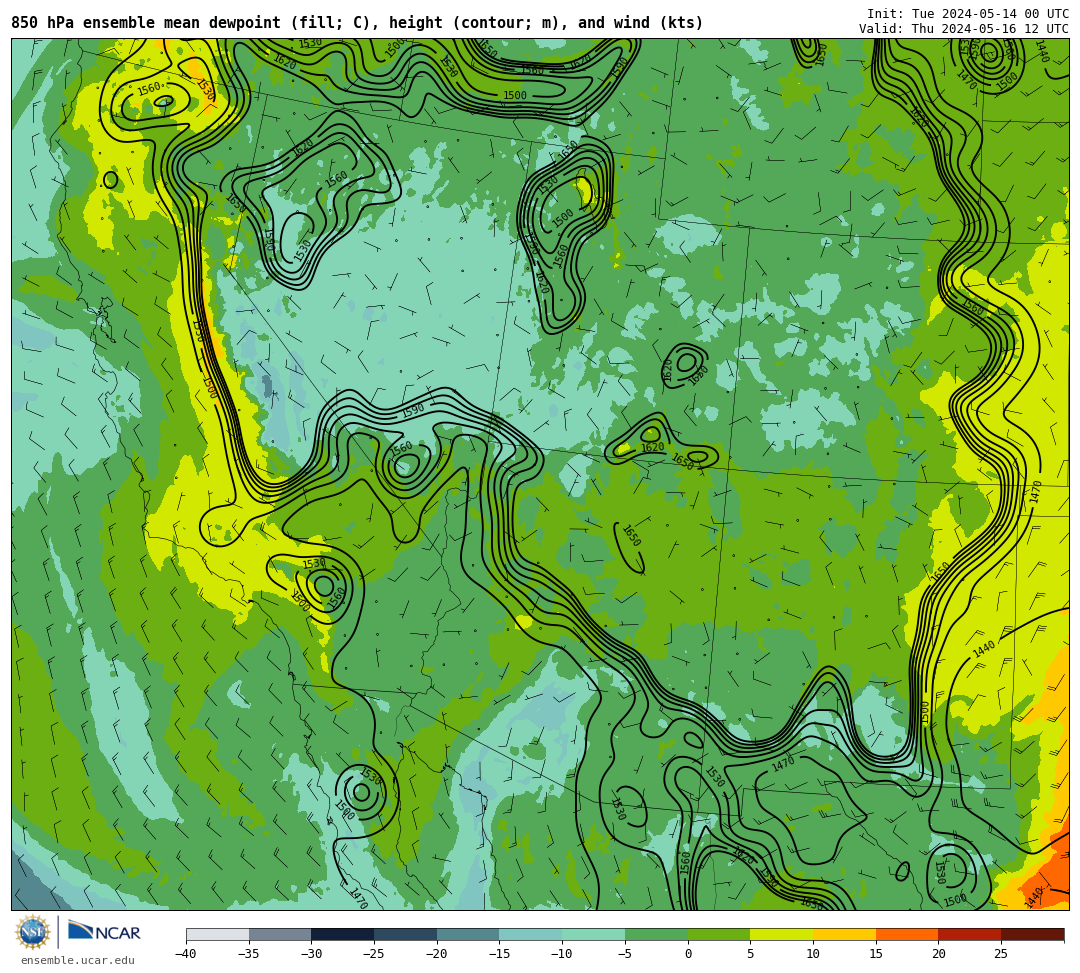Pick the dark navy -30 to -25 swatch
The height and width of the screenshot is (973, 1080).
(343, 934)
